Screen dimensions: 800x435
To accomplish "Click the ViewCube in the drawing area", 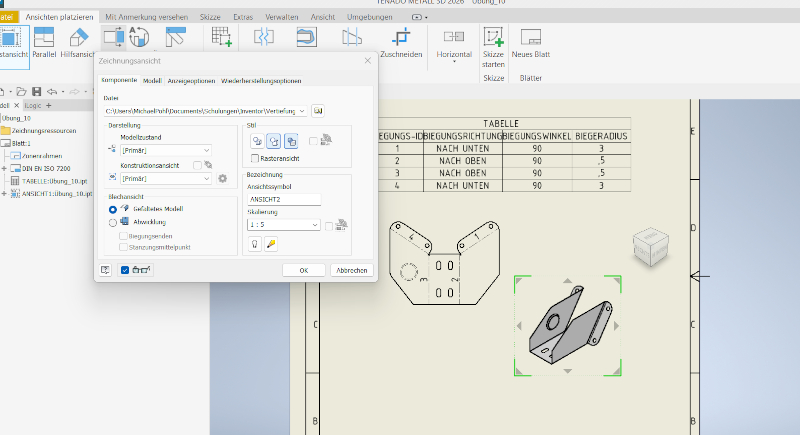I will pyautogui.click(x=649, y=246).
